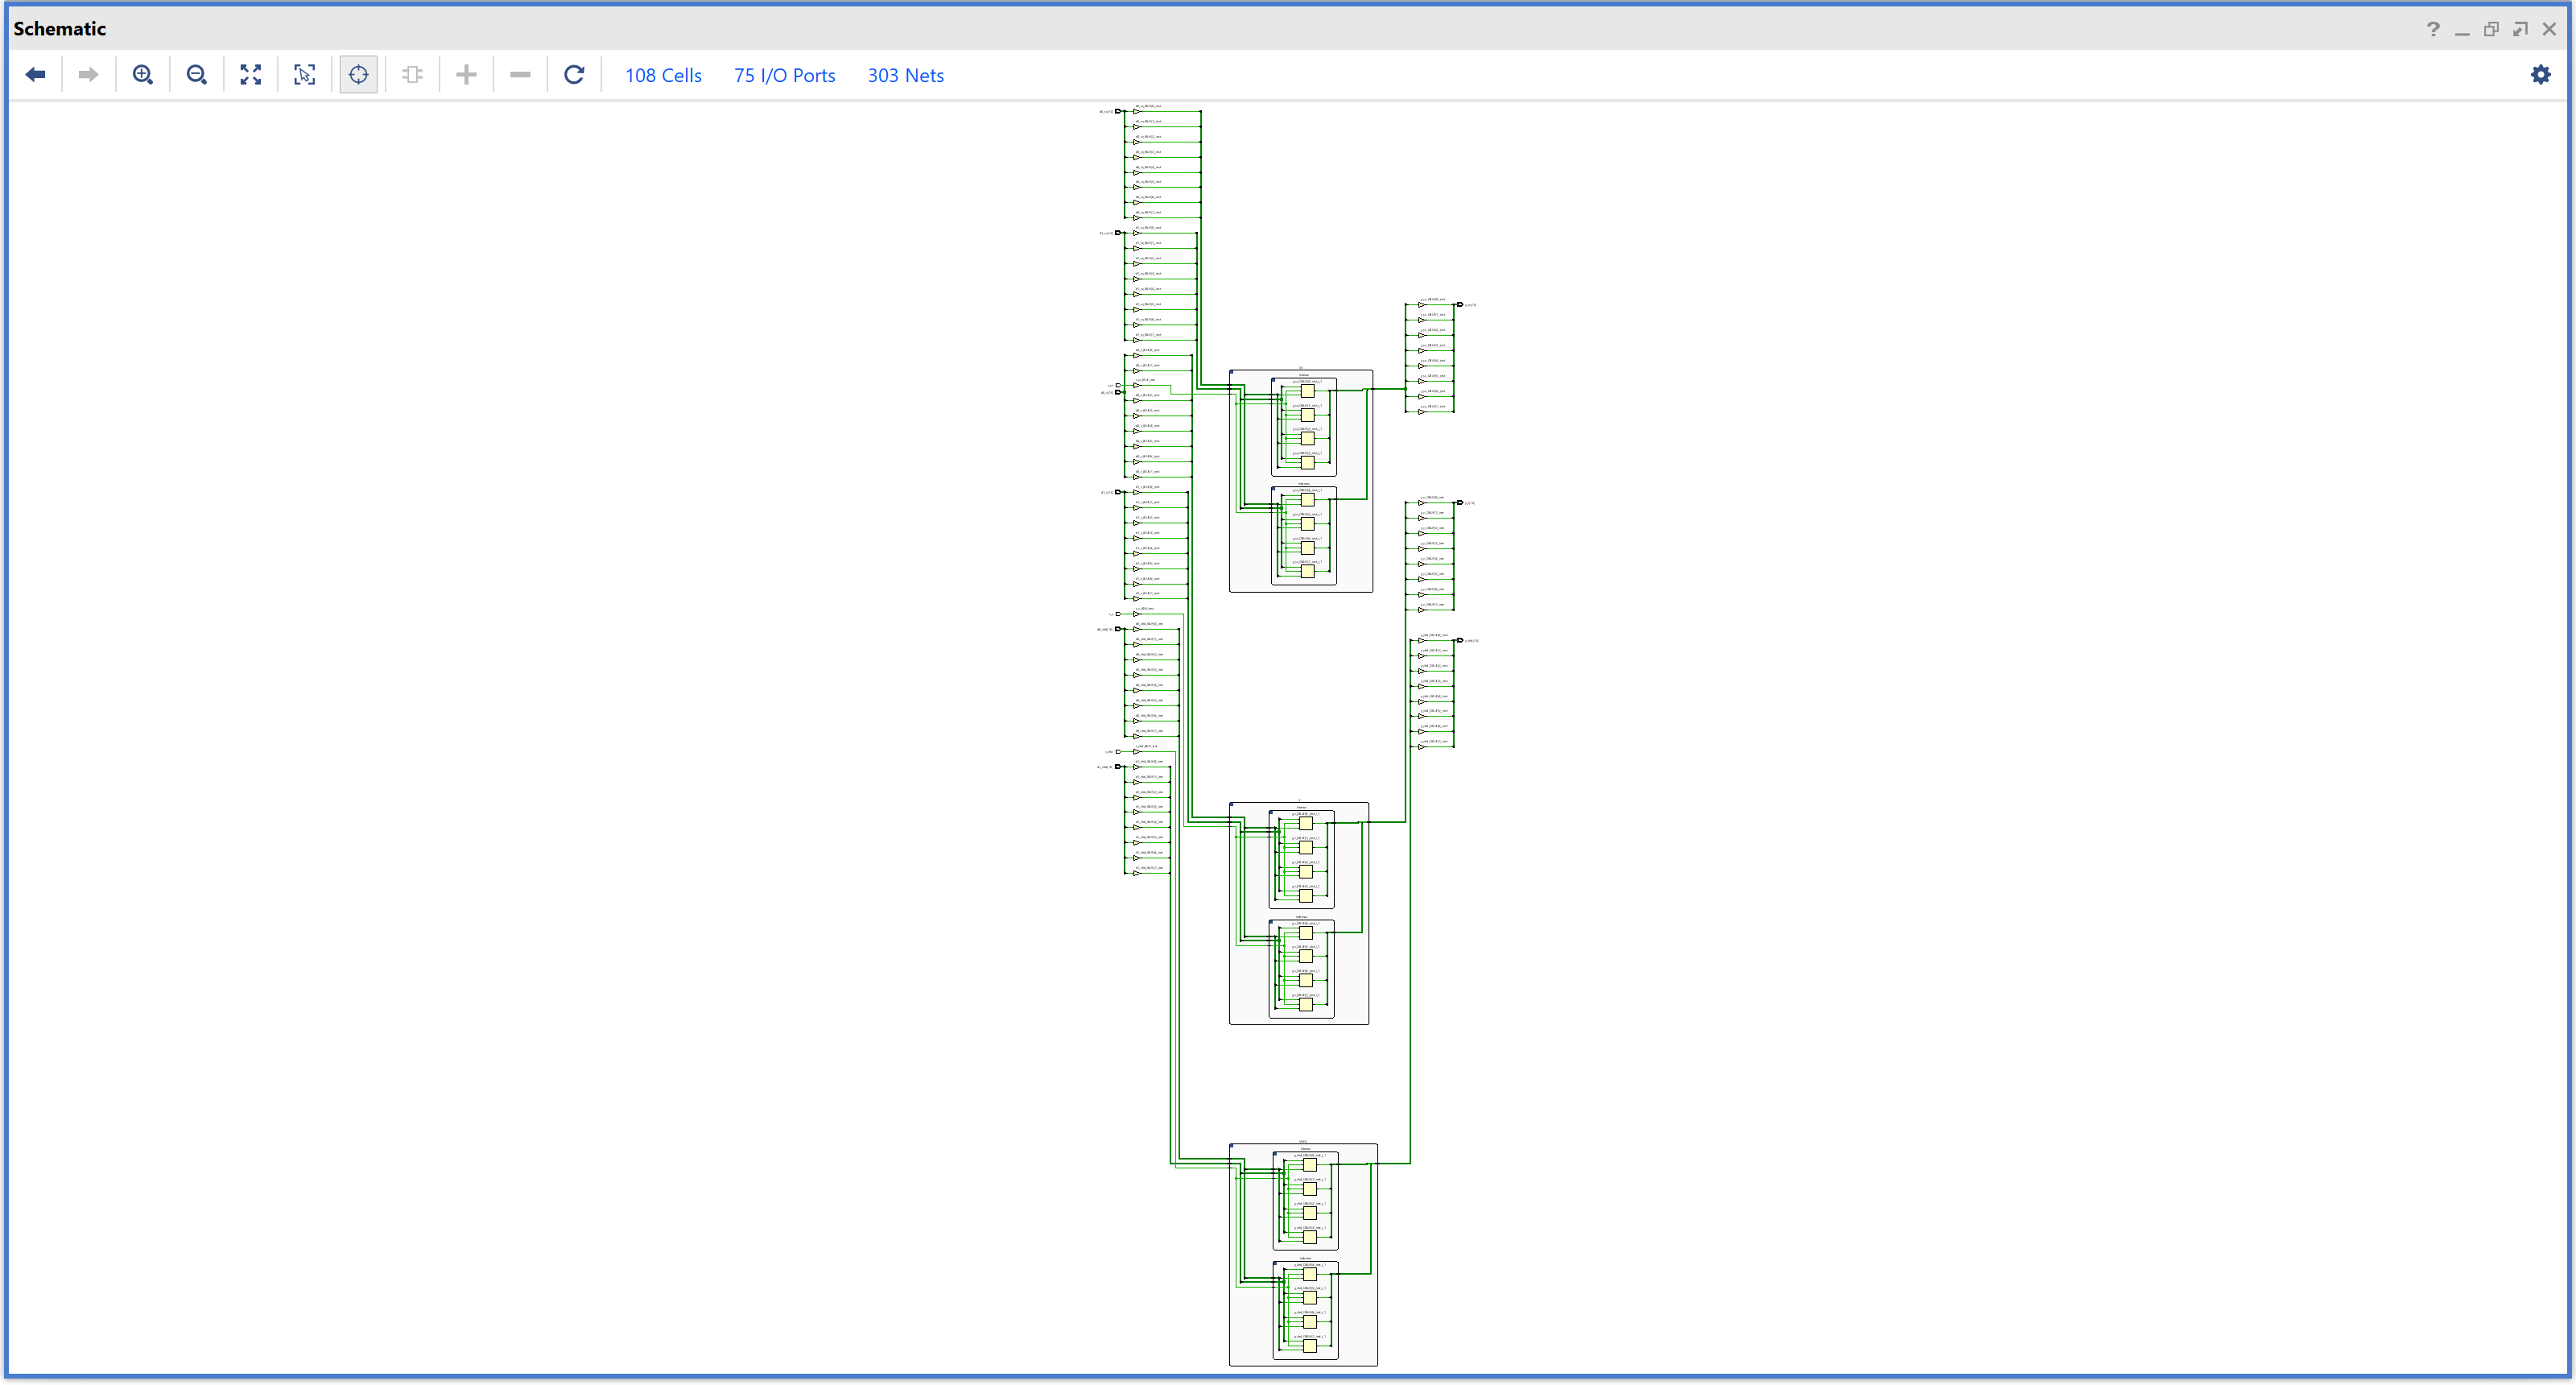Click the Previous (back arrow) button
This screenshot has width=2576, height=1385.
[36, 75]
